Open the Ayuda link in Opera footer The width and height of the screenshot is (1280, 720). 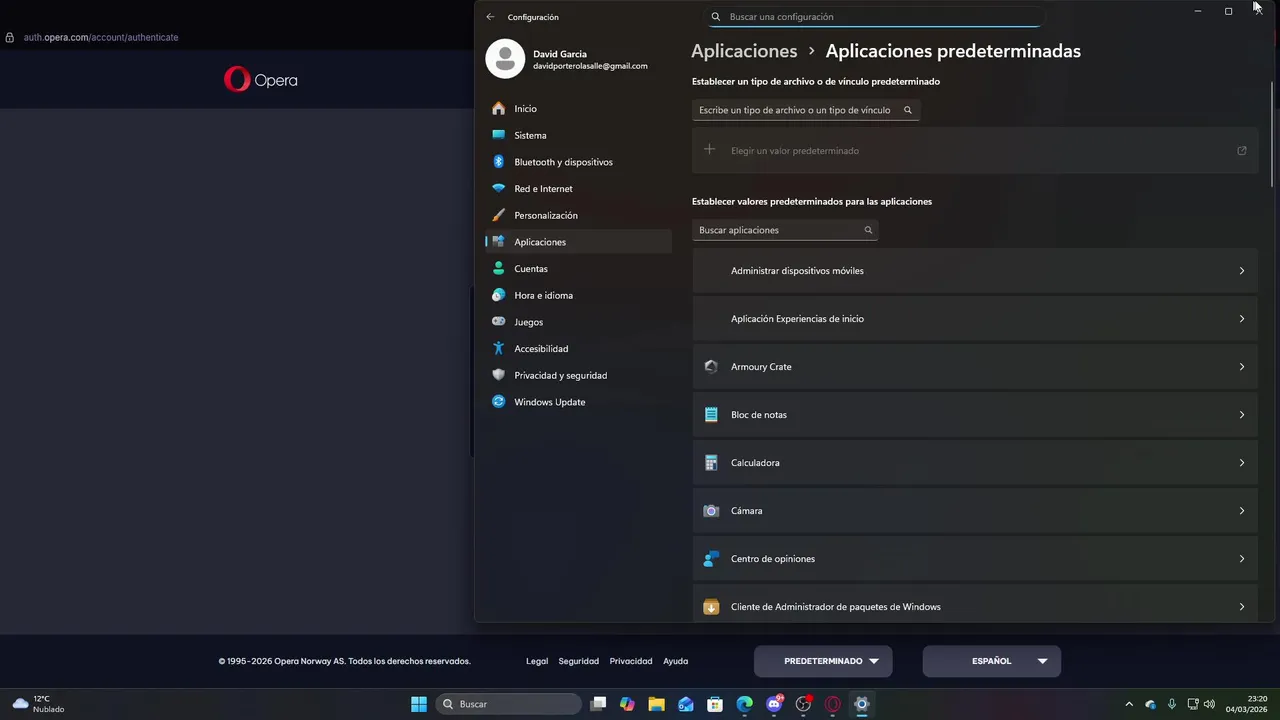coord(676,661)
